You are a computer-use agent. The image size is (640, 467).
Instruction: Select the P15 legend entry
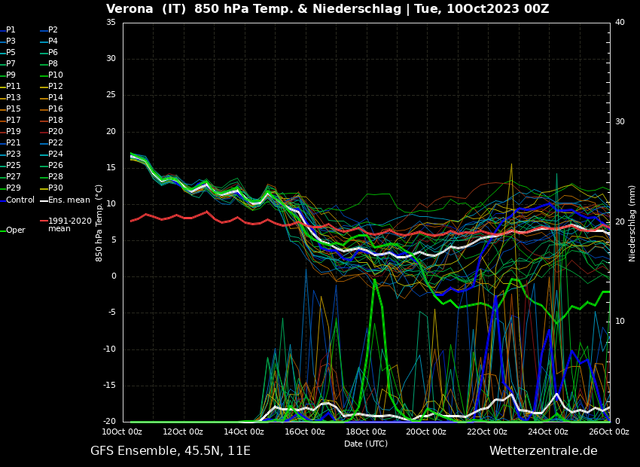click(11, 109)
